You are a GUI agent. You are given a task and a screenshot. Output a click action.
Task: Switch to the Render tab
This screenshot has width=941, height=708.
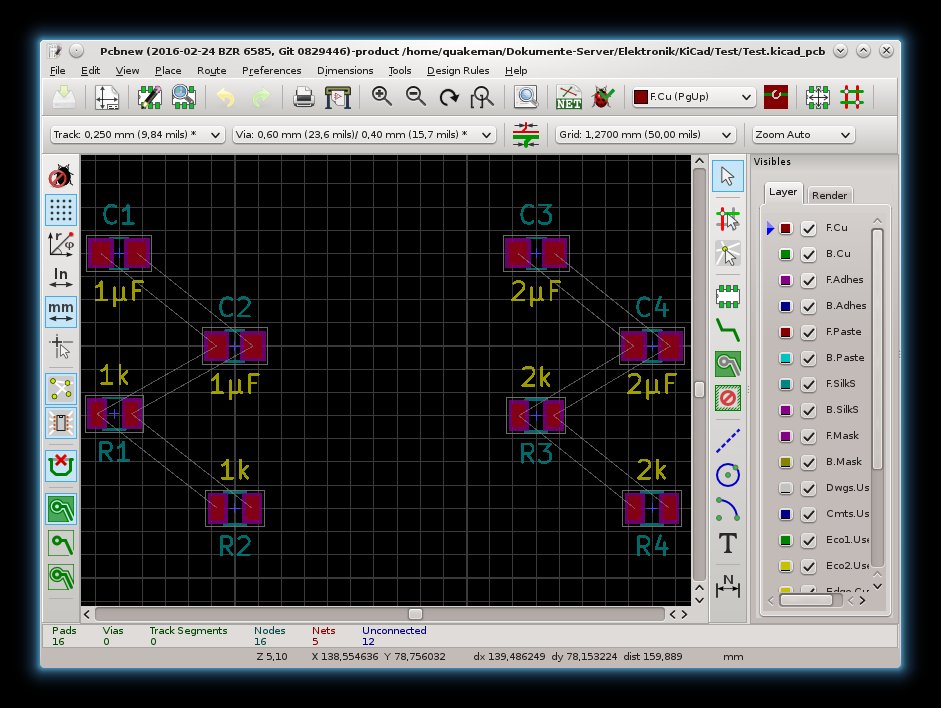[829, 195]
